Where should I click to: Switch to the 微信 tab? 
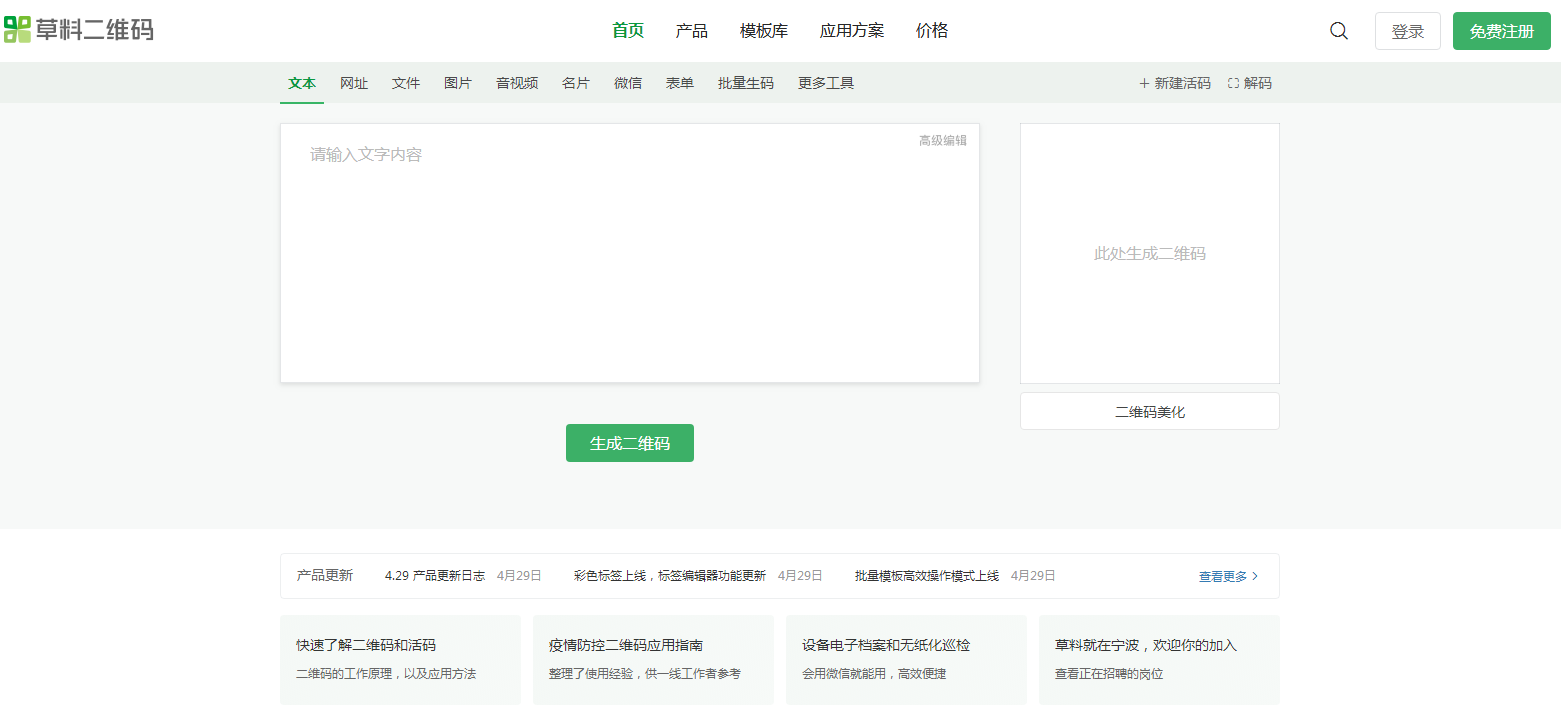pos(628,83)
